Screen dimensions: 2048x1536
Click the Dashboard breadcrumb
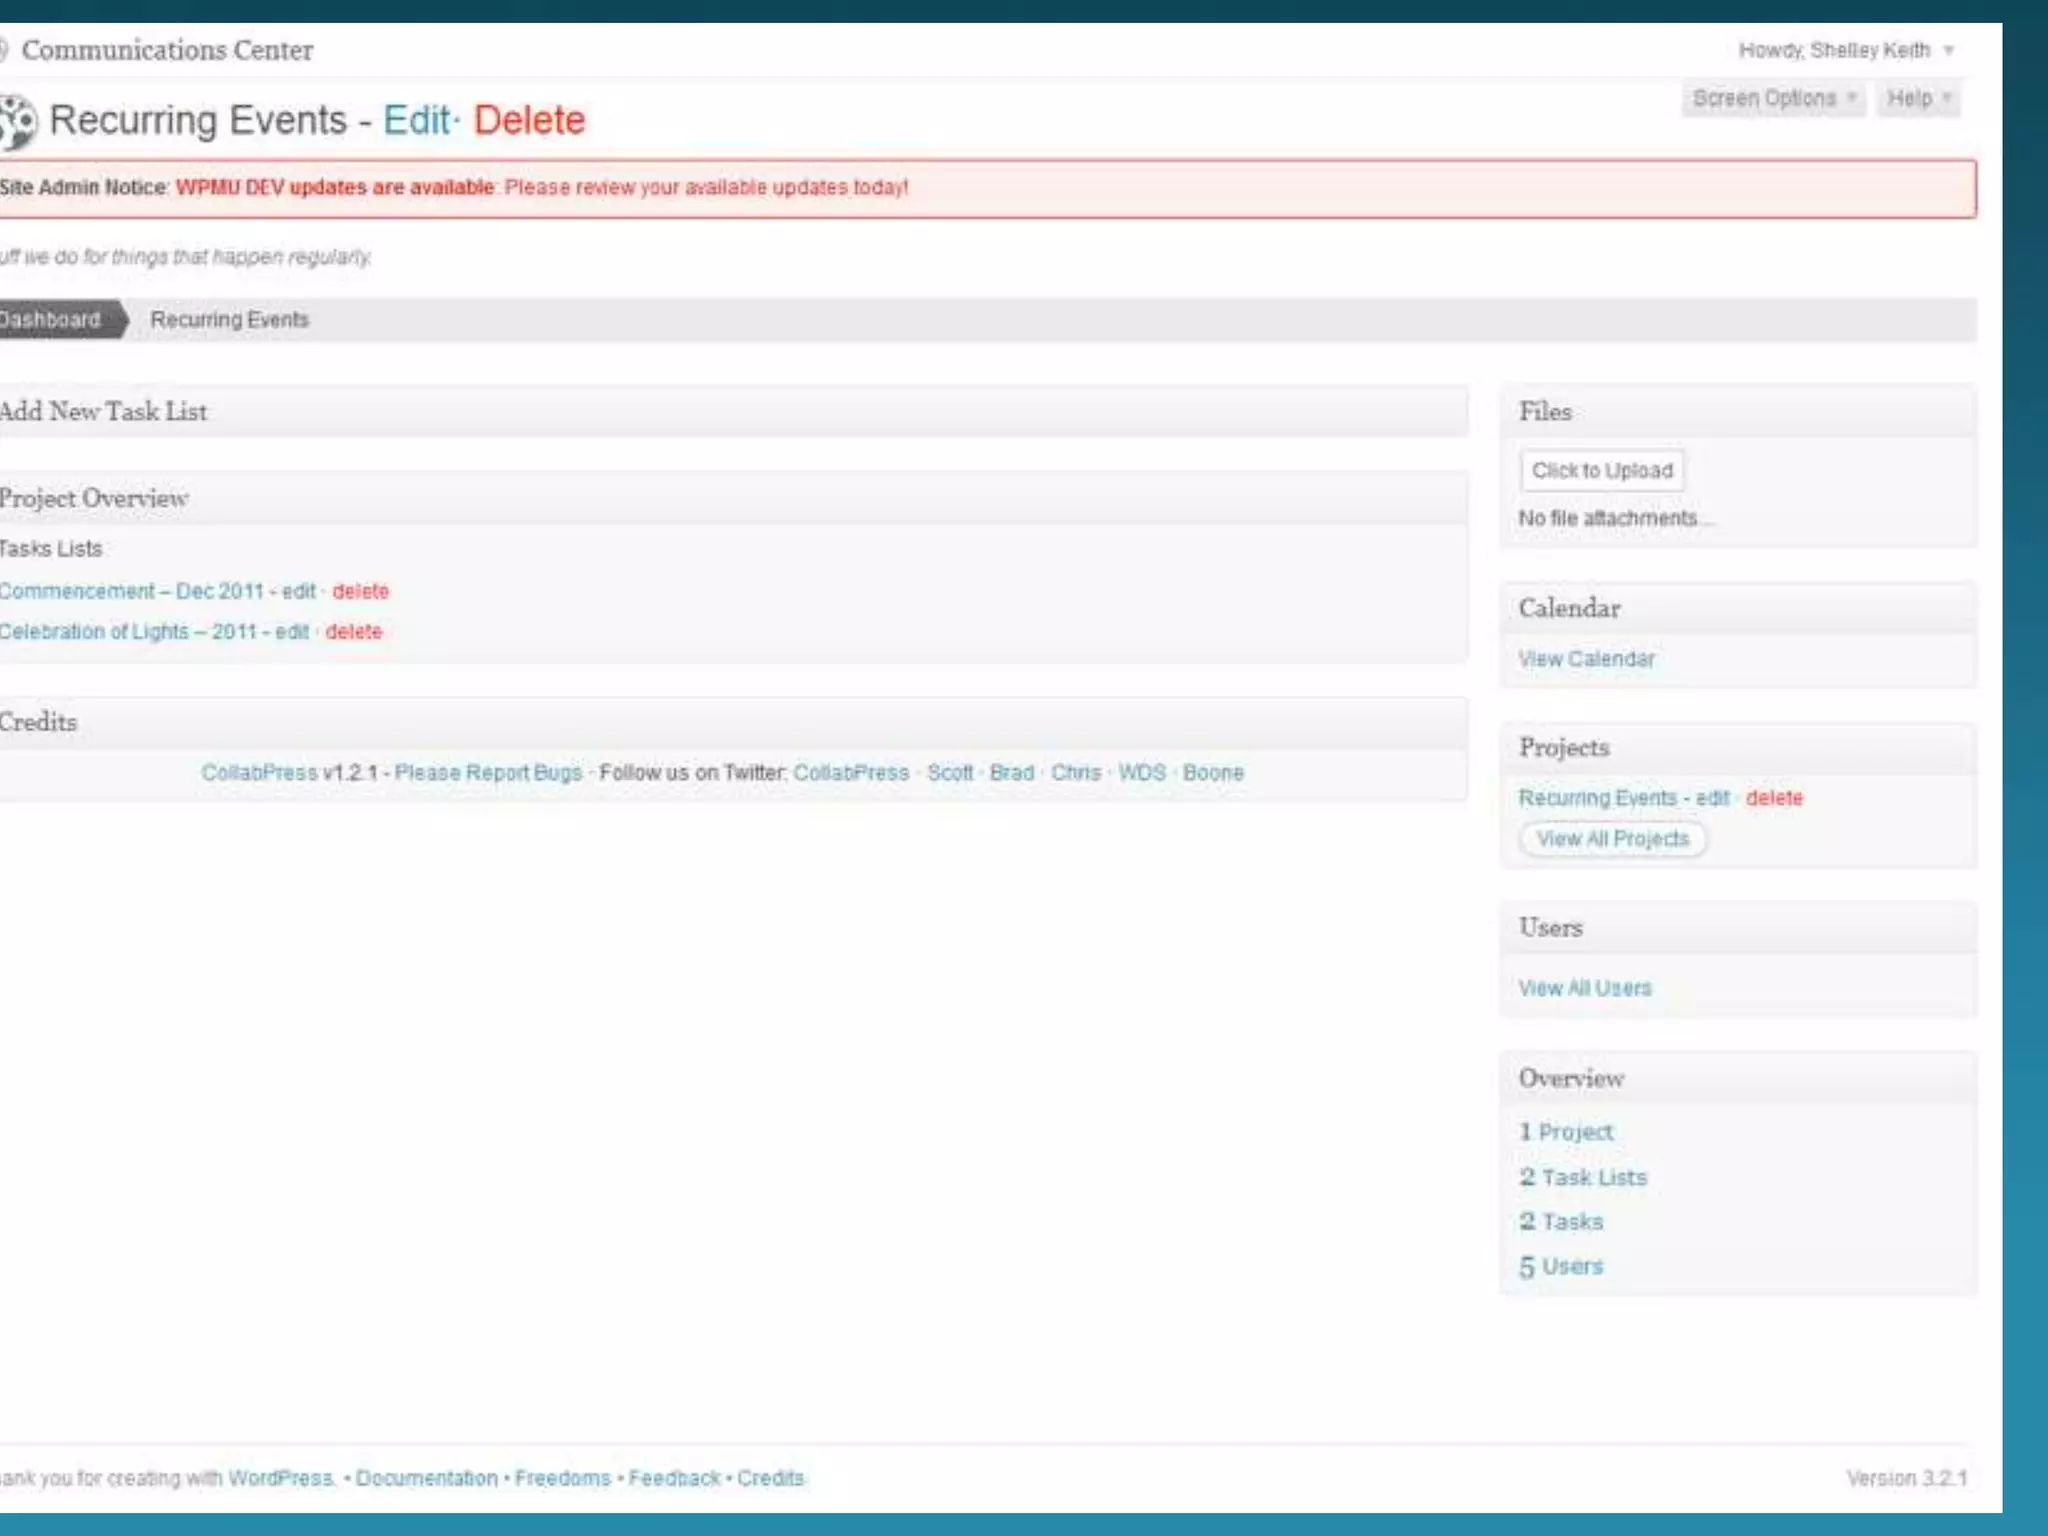point(52,320)
